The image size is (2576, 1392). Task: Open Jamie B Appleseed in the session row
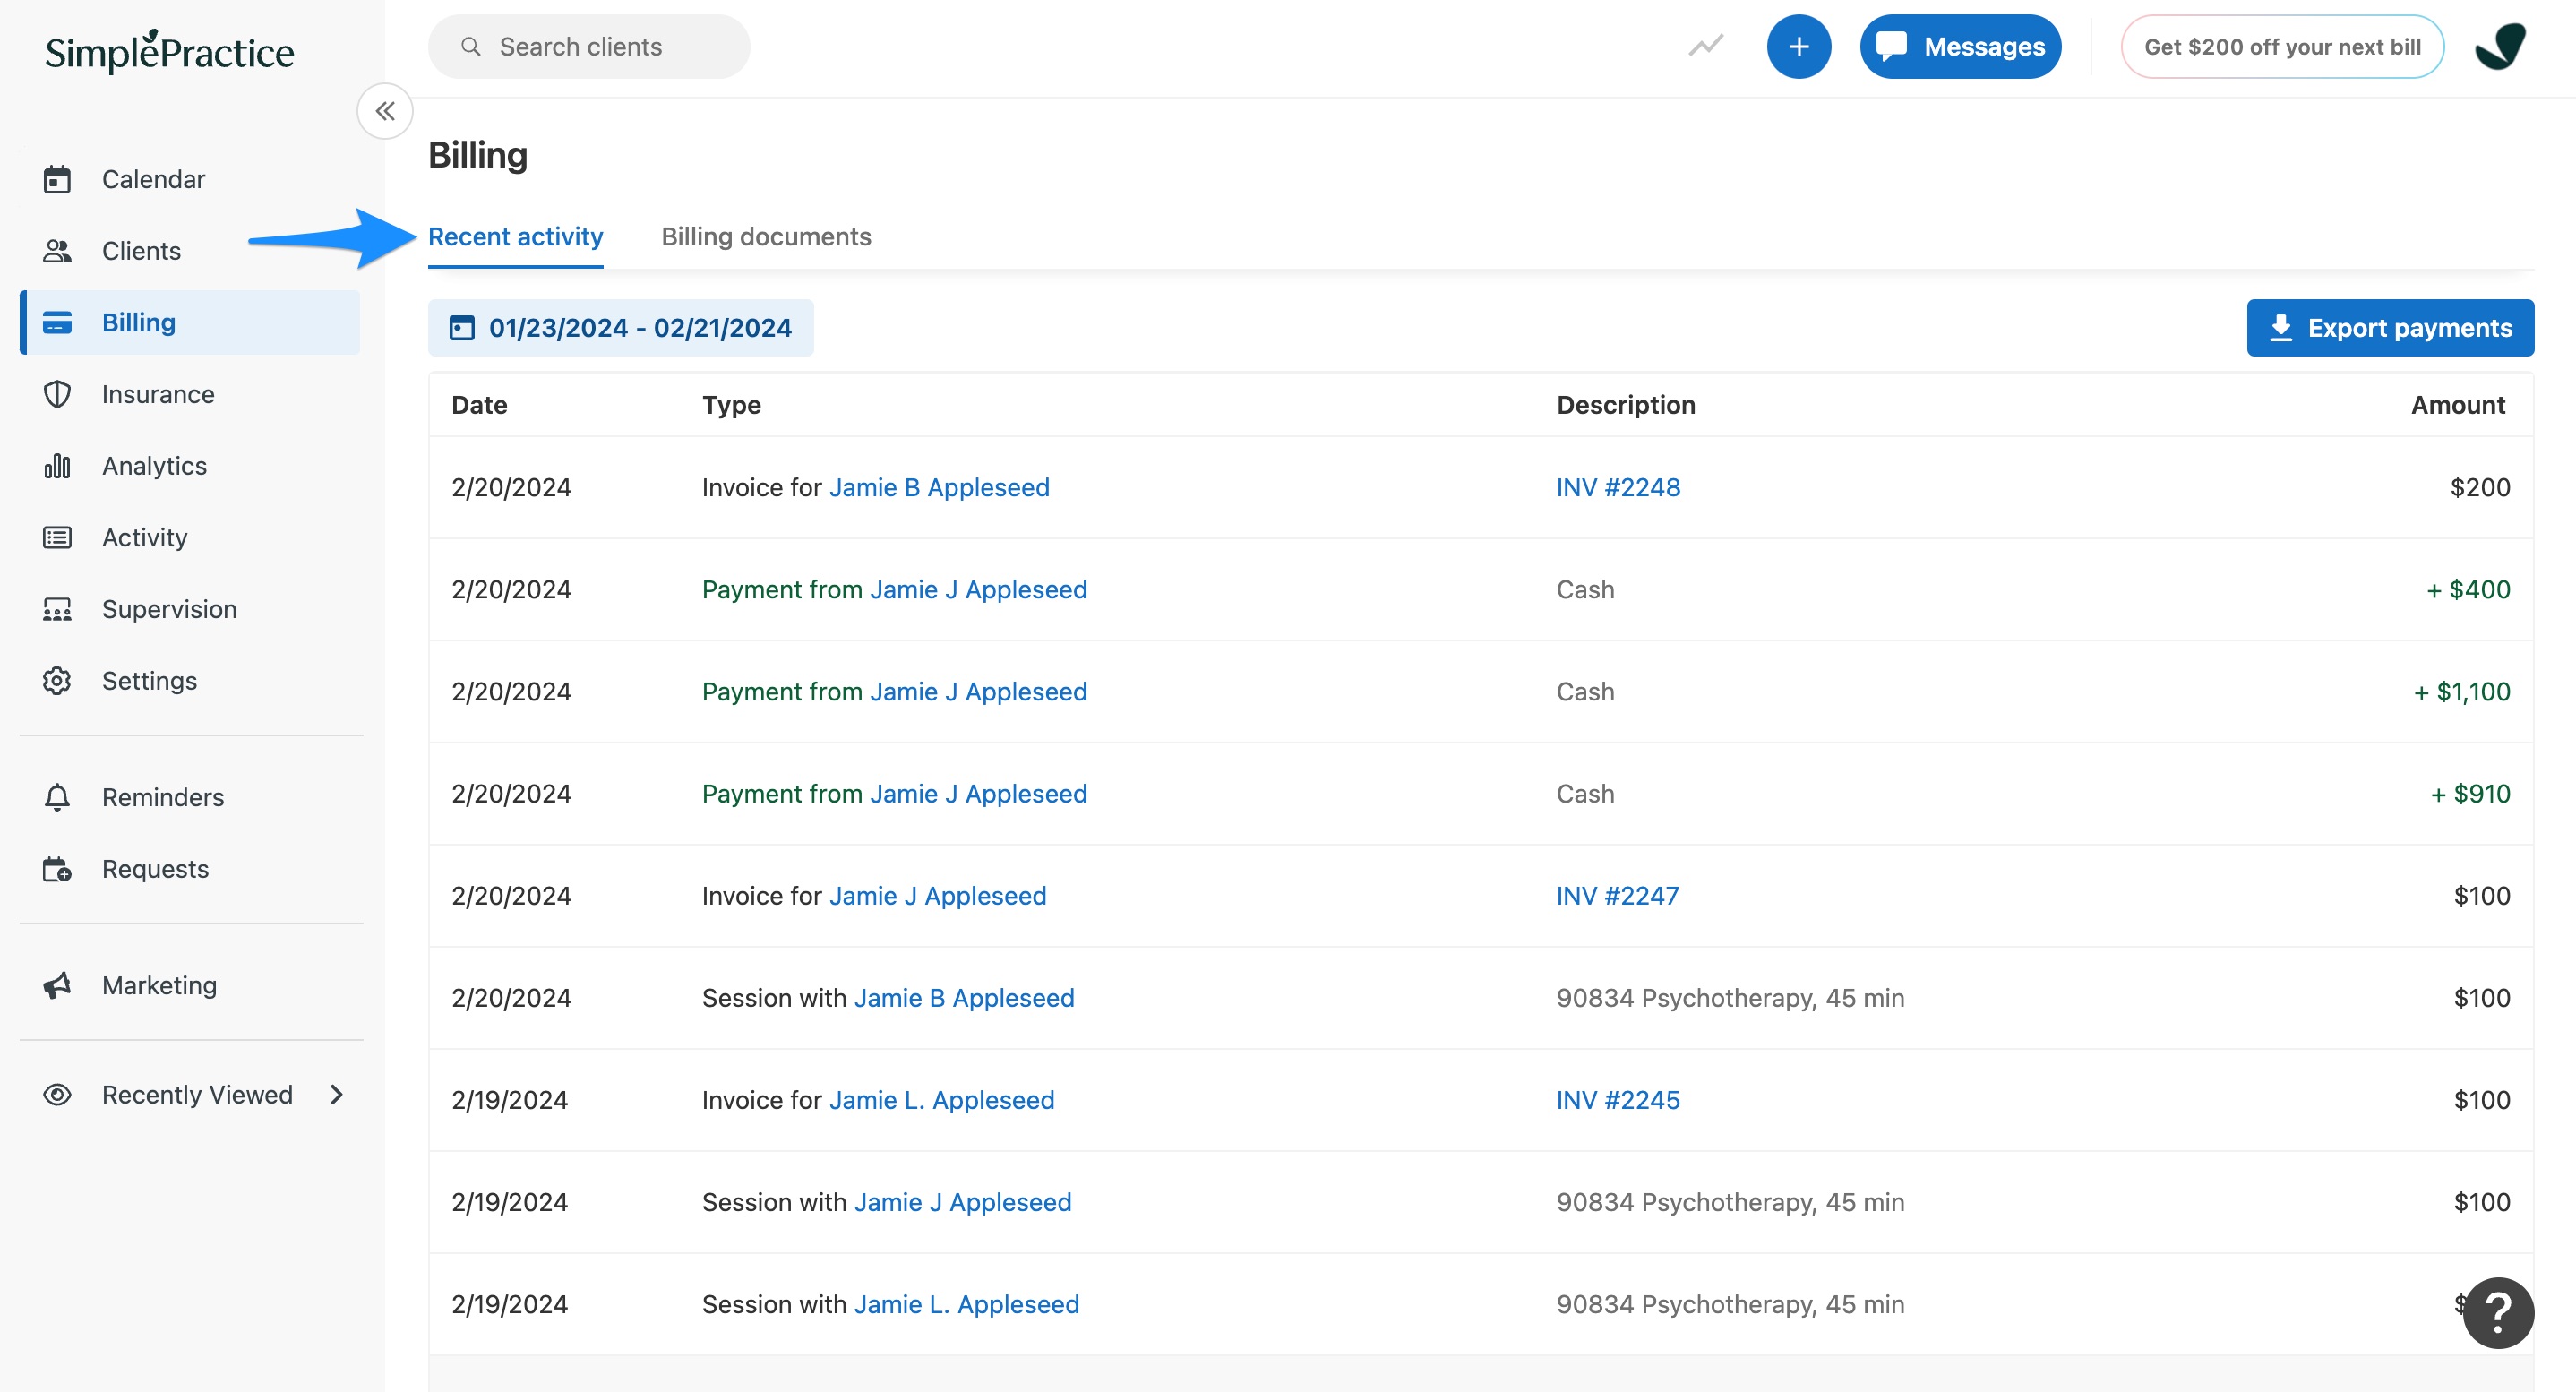point(964,998)
